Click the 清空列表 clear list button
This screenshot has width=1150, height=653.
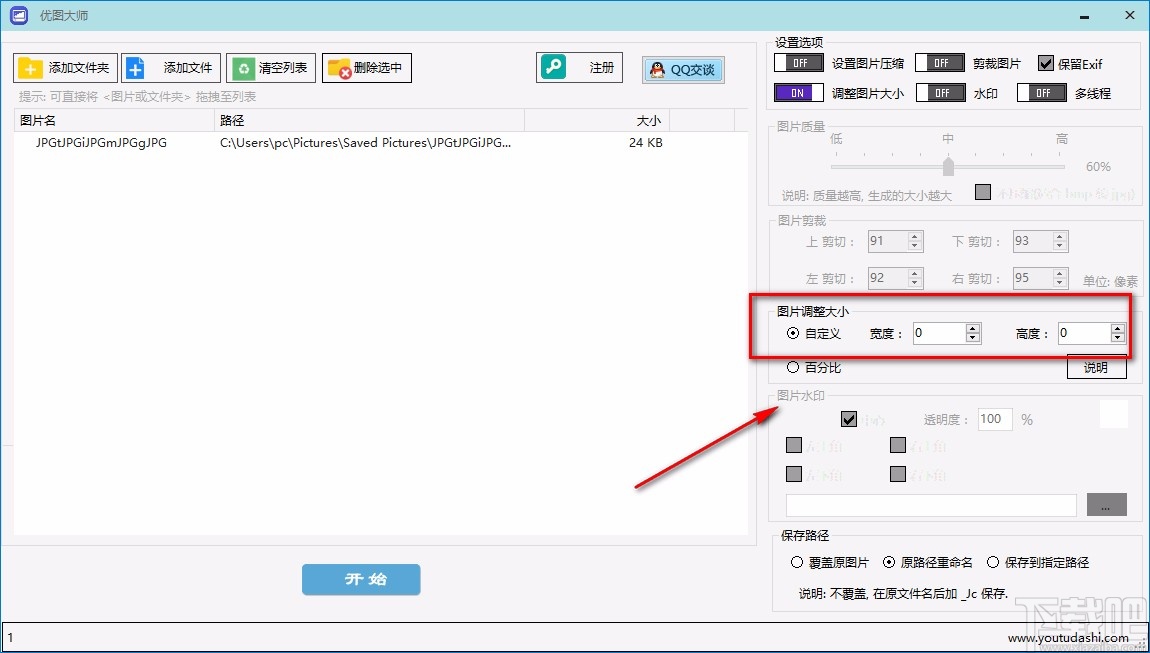(x=271, y=68)
